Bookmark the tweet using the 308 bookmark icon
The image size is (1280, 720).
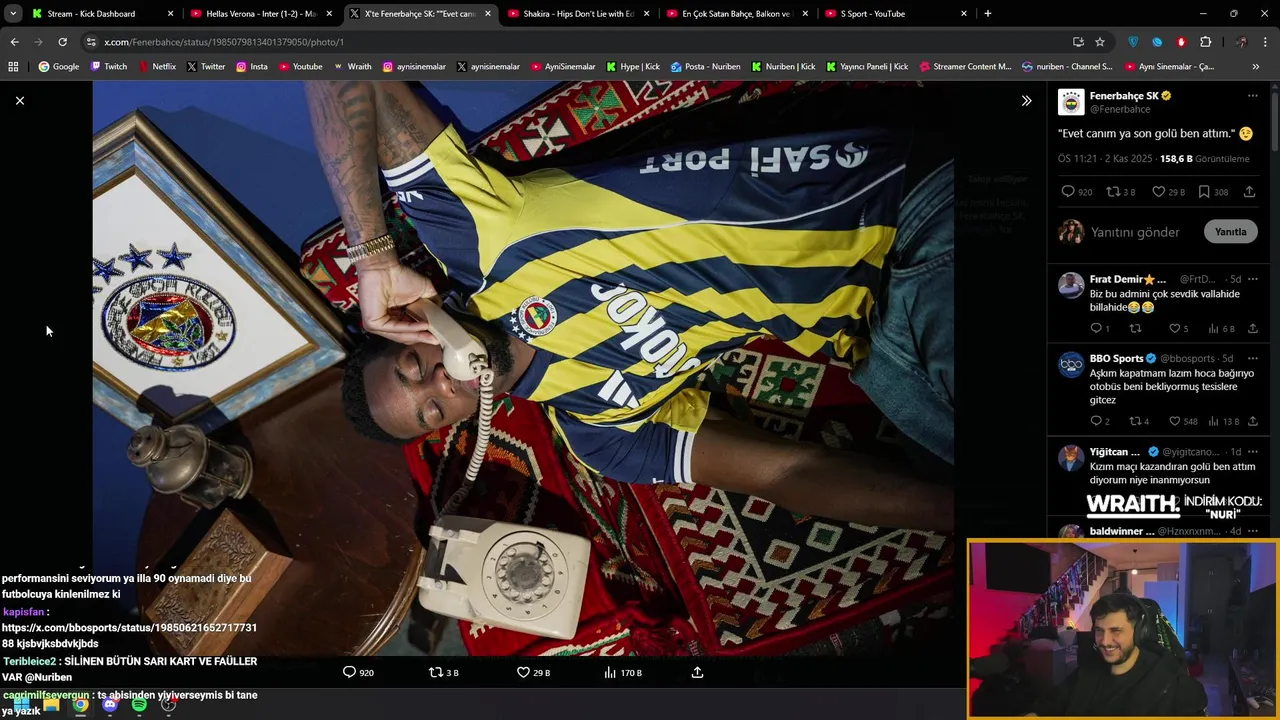pos(1204,191)
